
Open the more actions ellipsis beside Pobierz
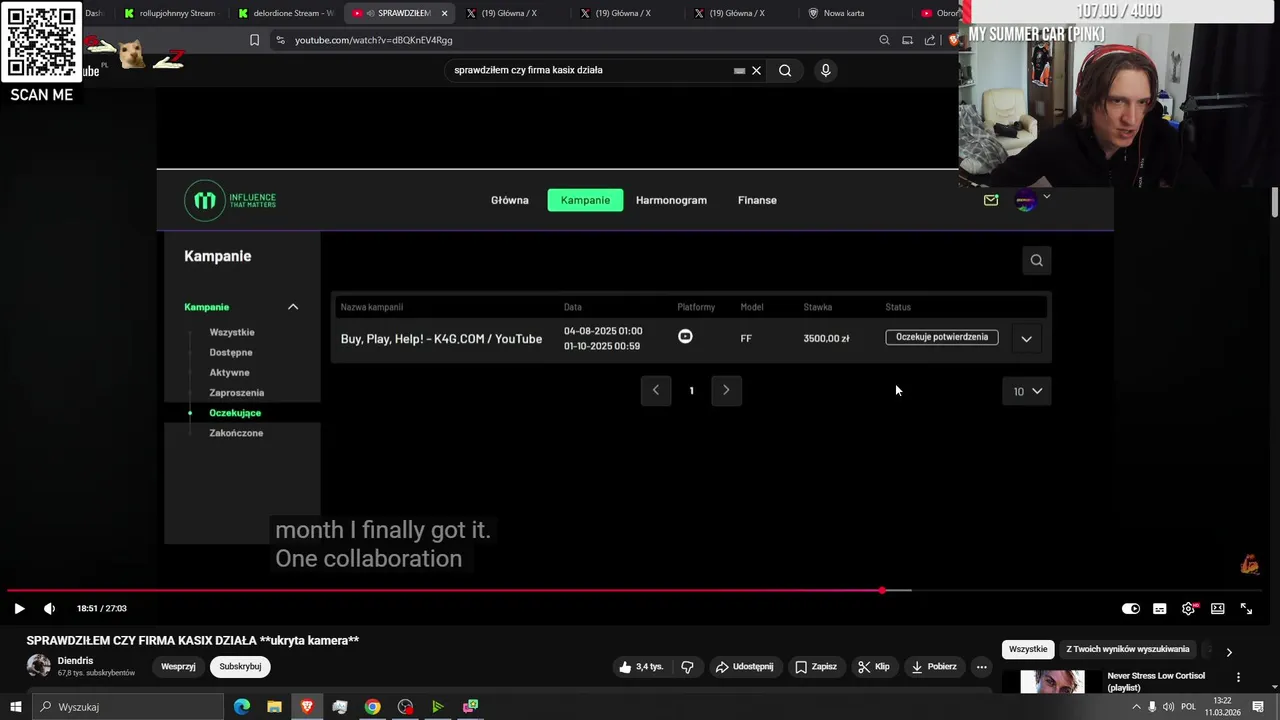coord(981,667)
